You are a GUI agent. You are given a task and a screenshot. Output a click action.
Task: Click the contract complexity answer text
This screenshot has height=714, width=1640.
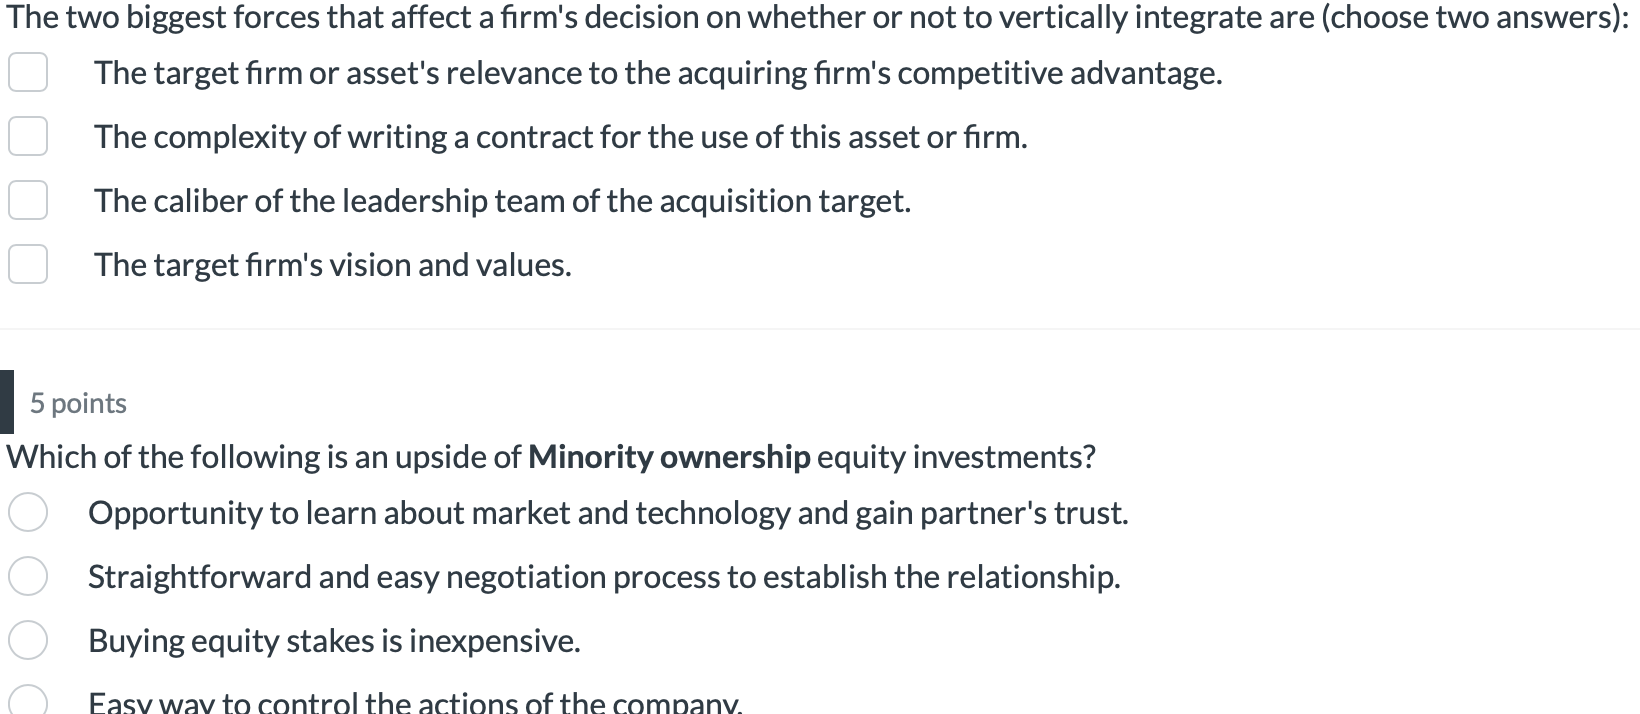pos(560,136)
